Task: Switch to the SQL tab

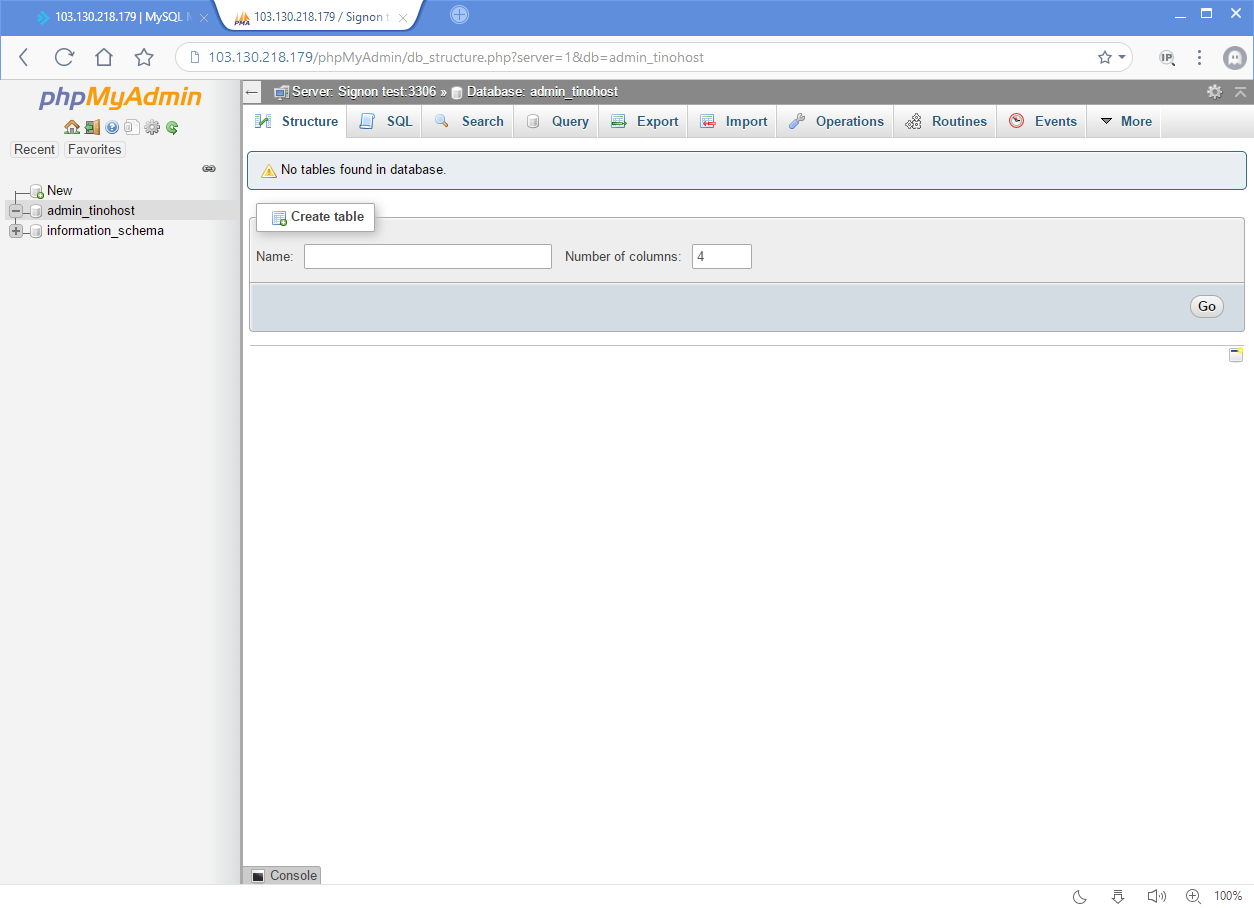Action: 385,120
